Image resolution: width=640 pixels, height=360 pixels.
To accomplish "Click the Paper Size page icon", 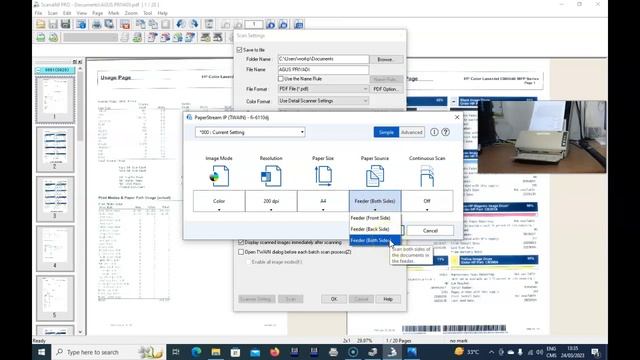I will (323, 176).
